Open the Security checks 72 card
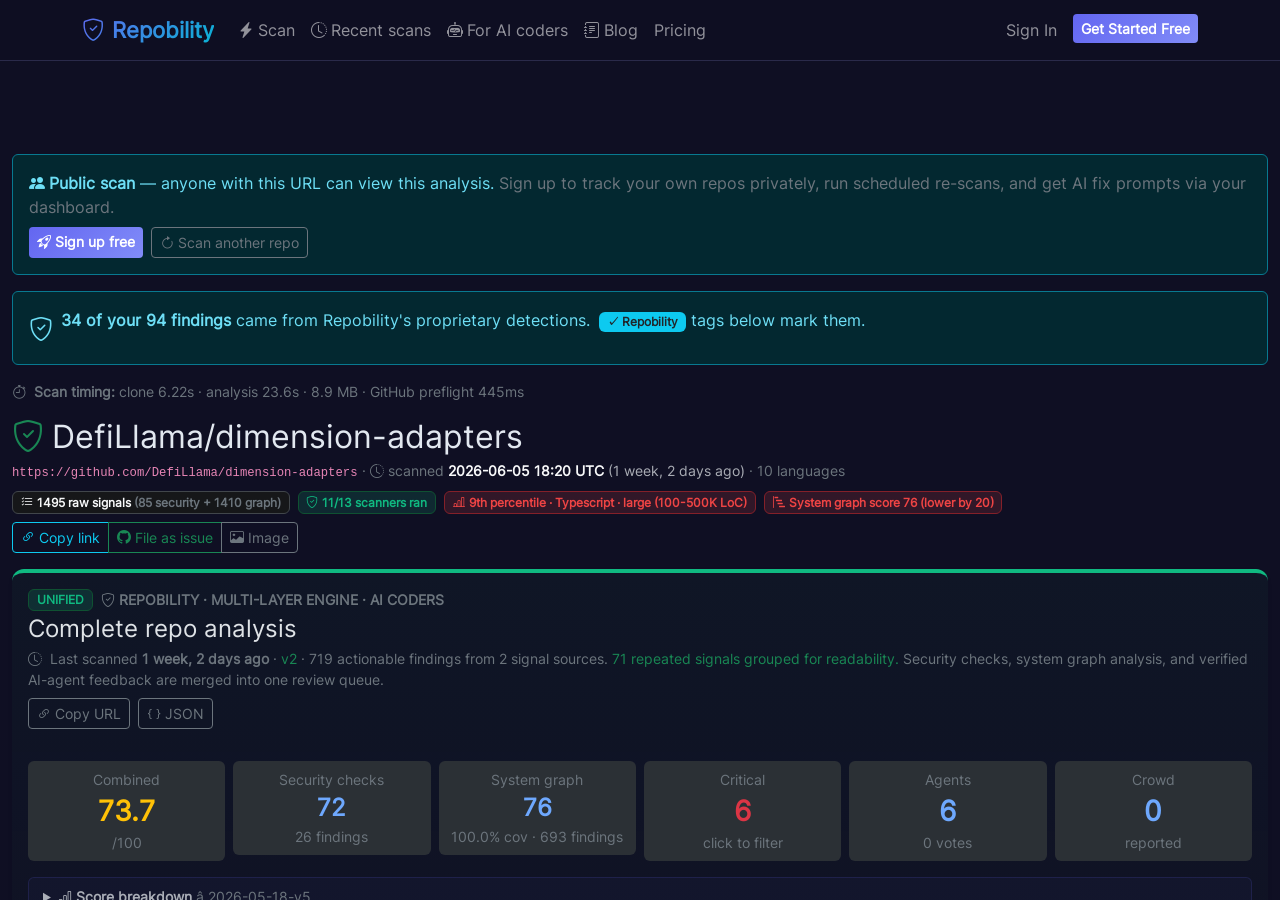Viewport: 1280px width, 900px height. (x=332, y=808)
